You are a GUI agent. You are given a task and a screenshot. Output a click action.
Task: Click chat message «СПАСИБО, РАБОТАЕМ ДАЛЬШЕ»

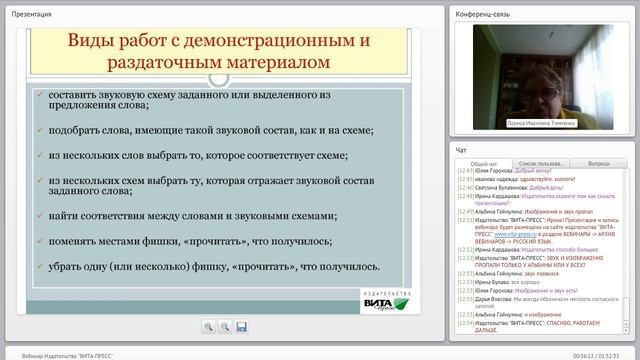[x=529, y=326]
